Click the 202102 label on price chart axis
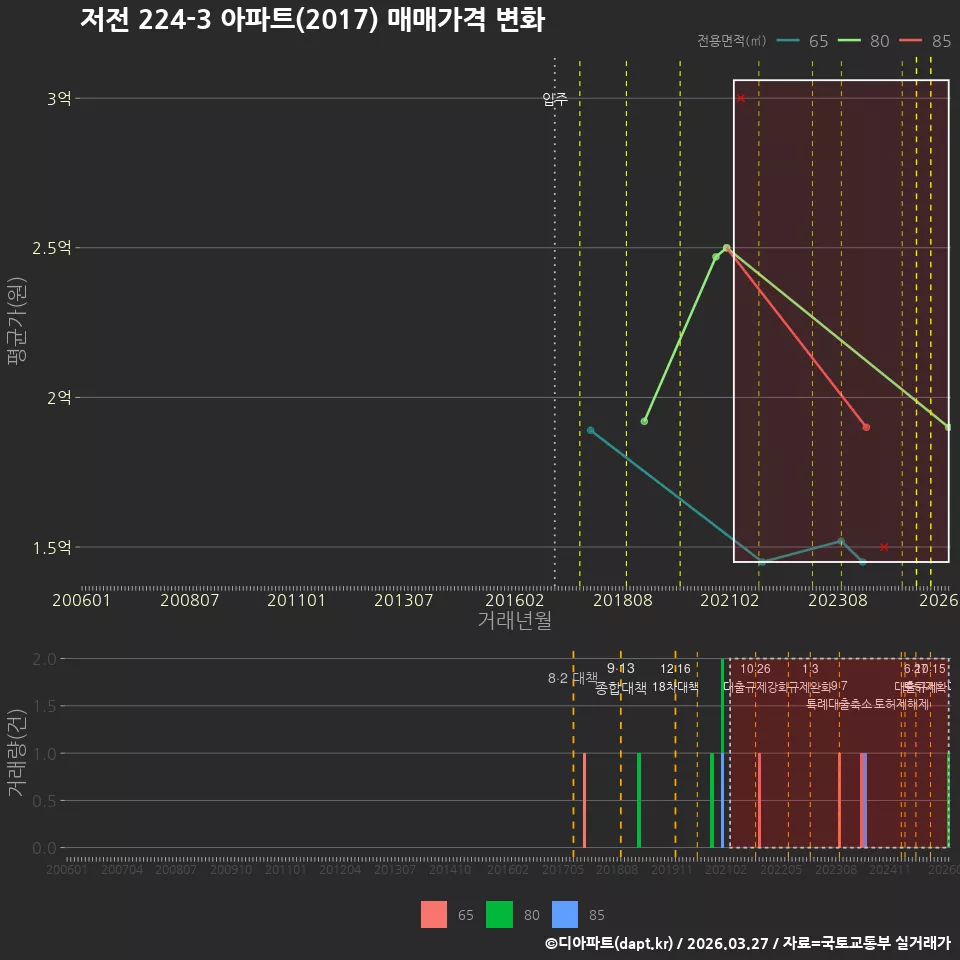 click(x=729, y=600)
